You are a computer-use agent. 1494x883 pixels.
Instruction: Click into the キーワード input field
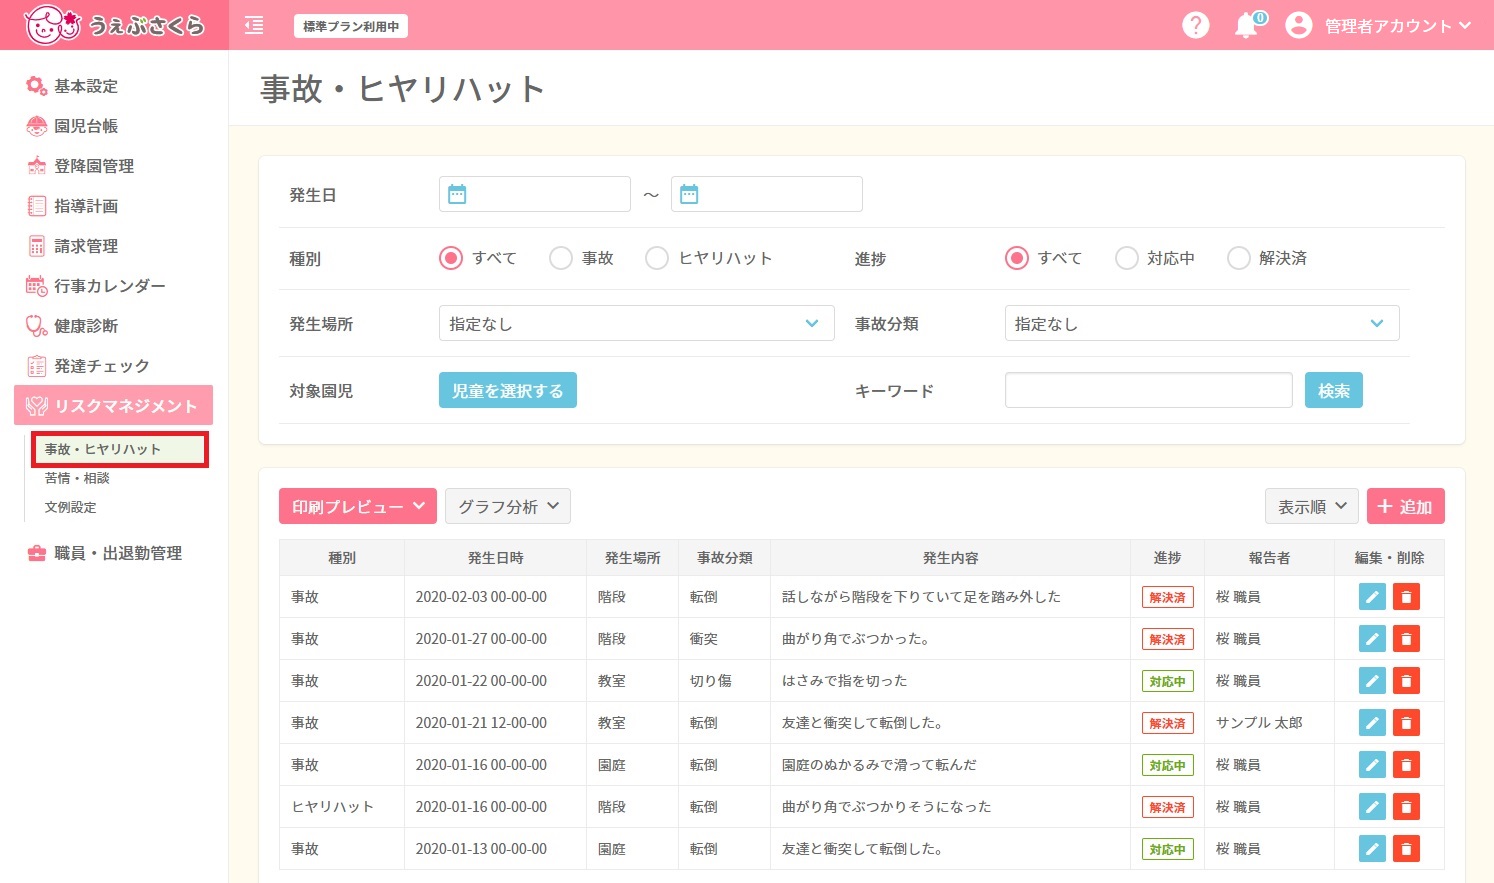[x=1149, y=390]
